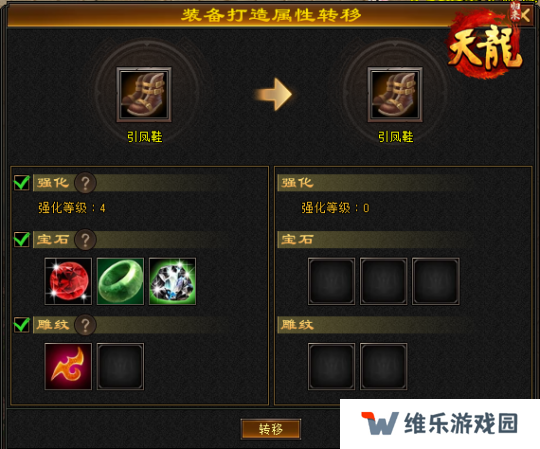Click the 转移 transfer button
Screen dimensions: 540x449
[271, 429]
